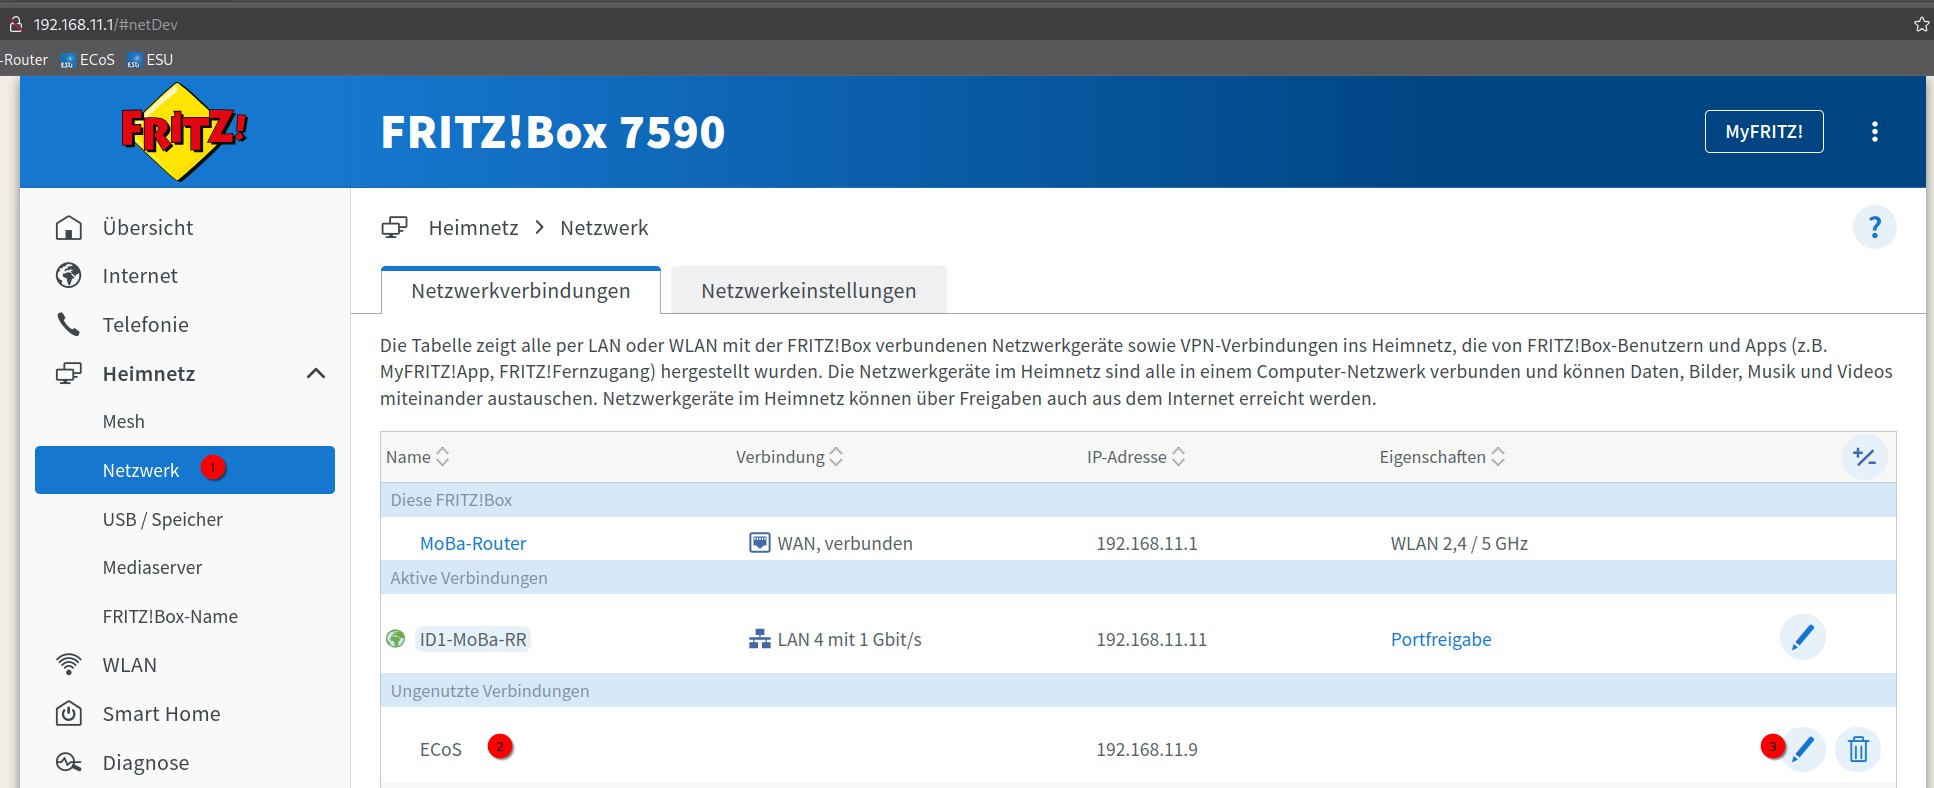Switch to the Netzwerkeinstellungen tab
Viewport: 1934px width, 788px height.
tap(808, 291)
